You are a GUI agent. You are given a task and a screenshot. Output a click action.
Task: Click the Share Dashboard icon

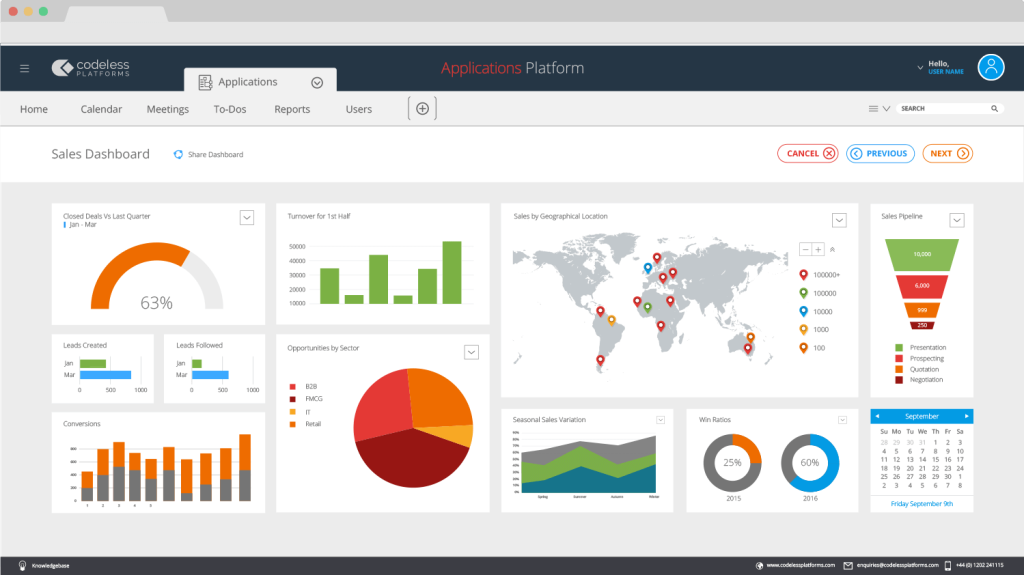click(178, 154)
